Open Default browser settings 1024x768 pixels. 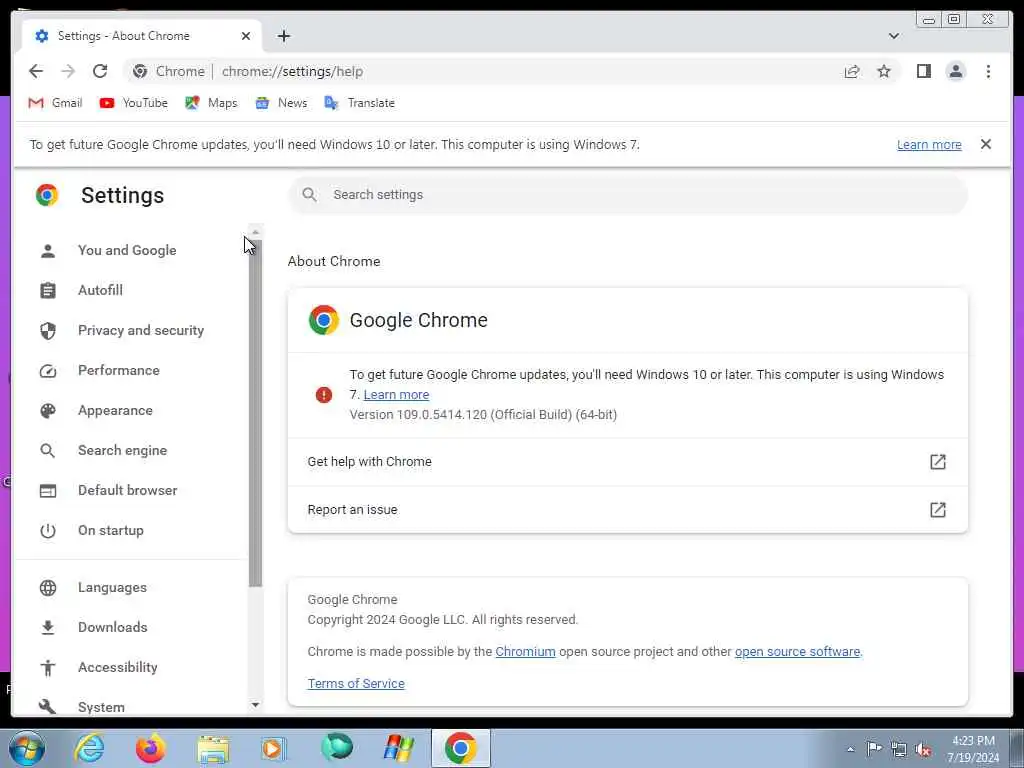[128, 490]
